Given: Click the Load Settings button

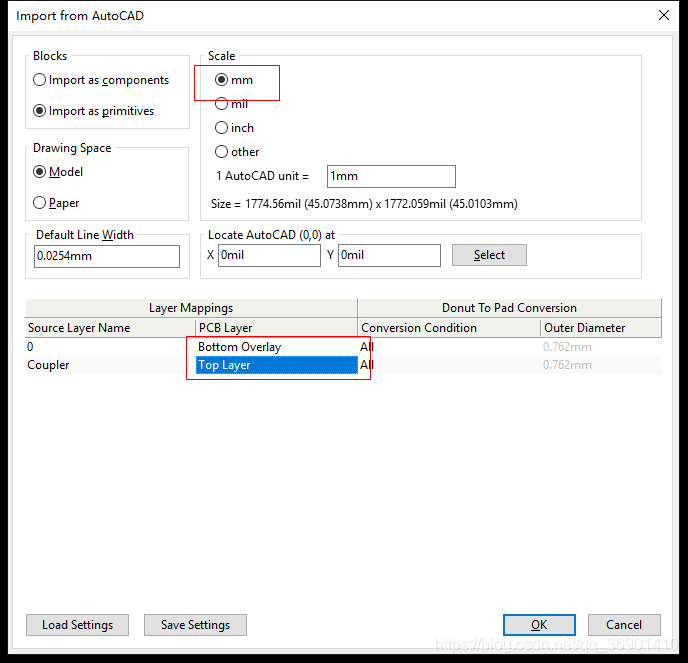Looking at the screenshot, I should click(x=77, y=625).
